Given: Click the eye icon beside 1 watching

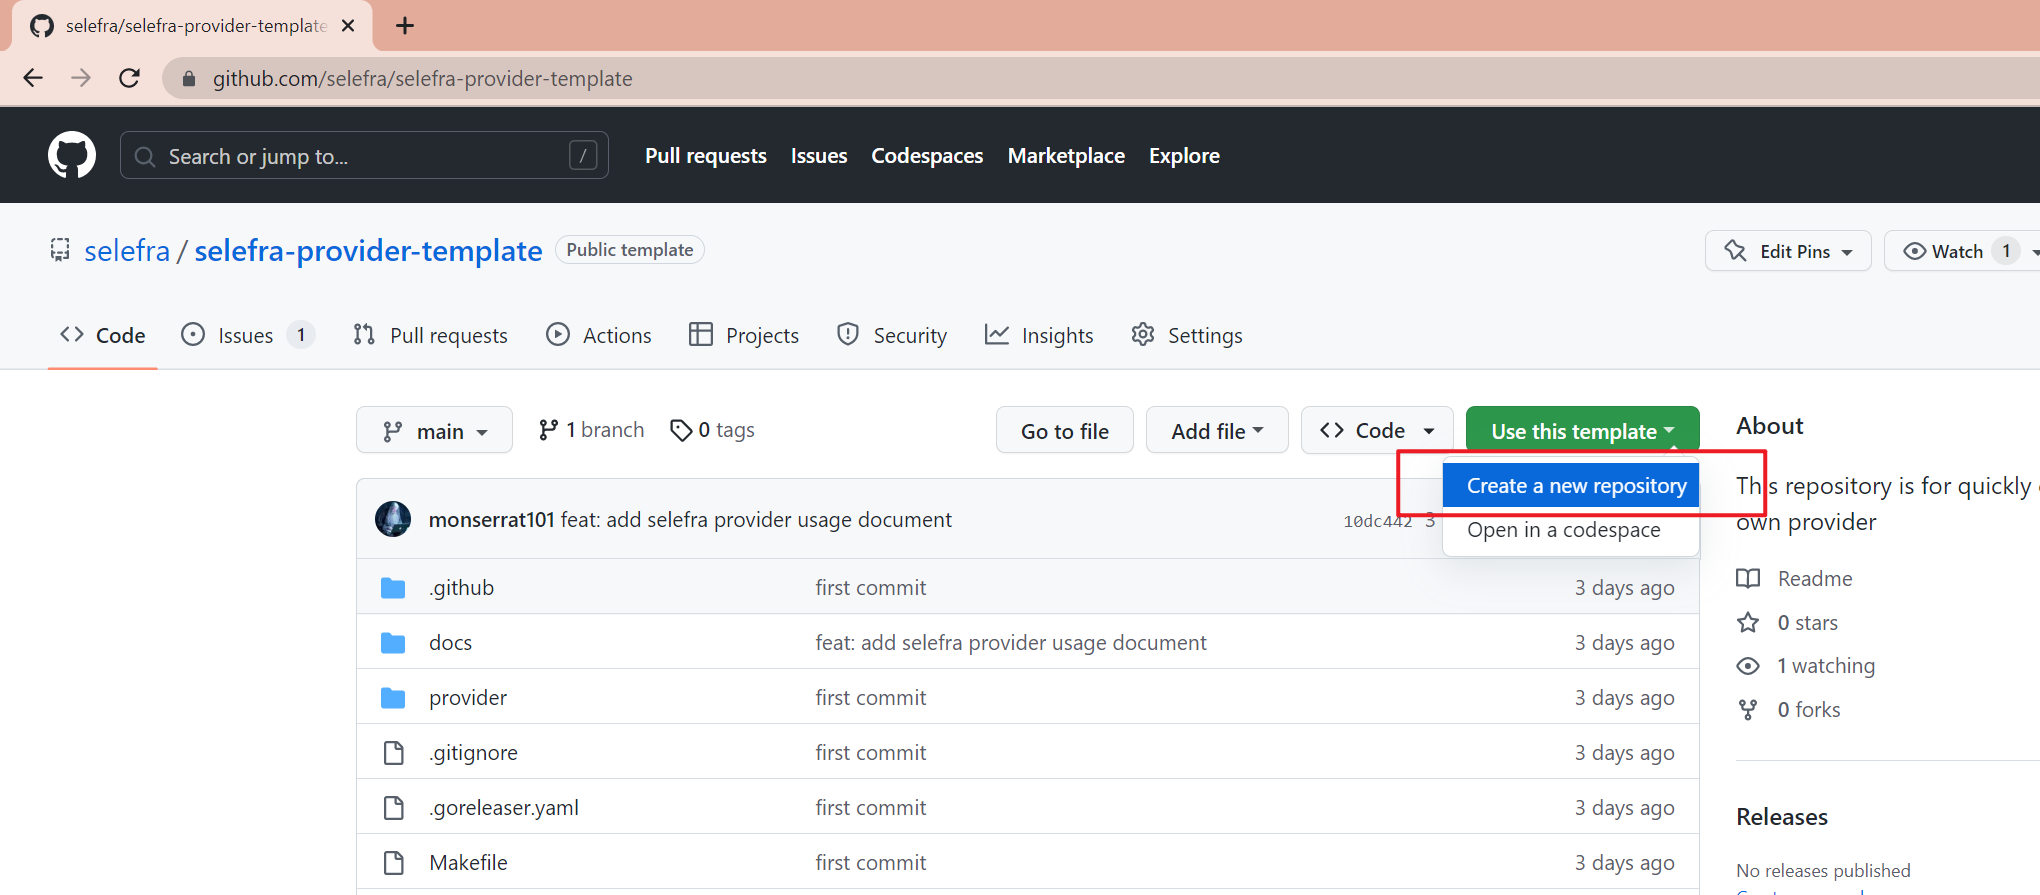Looking at the screenshot, I should click(1748, 666).
